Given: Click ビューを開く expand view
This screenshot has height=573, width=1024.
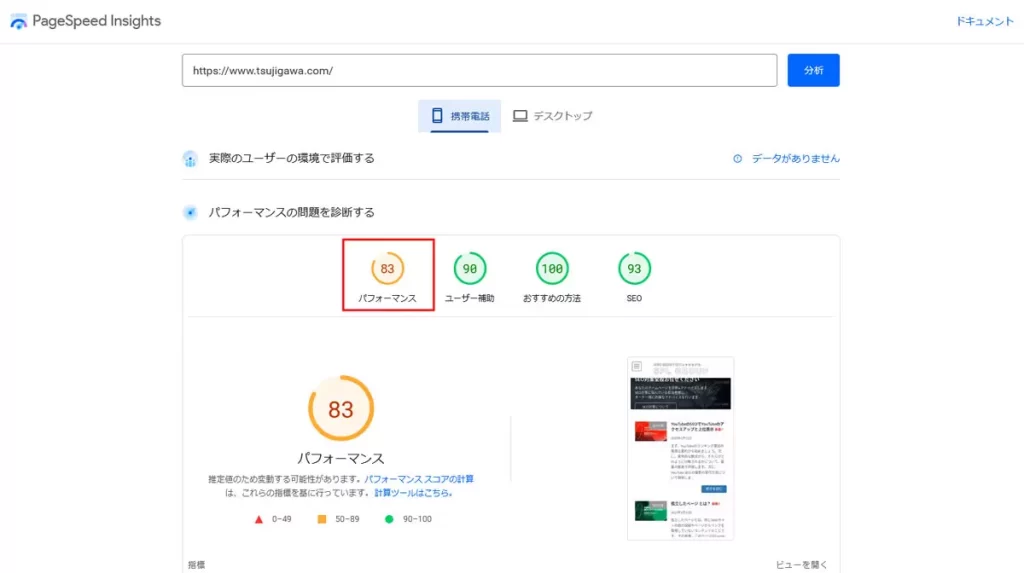Looking at the screenshot, I should pyautogui.click(x=801, y=565).
